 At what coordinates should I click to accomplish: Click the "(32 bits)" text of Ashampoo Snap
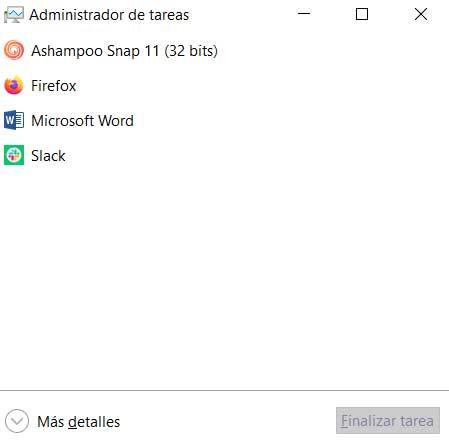[191, 51]
